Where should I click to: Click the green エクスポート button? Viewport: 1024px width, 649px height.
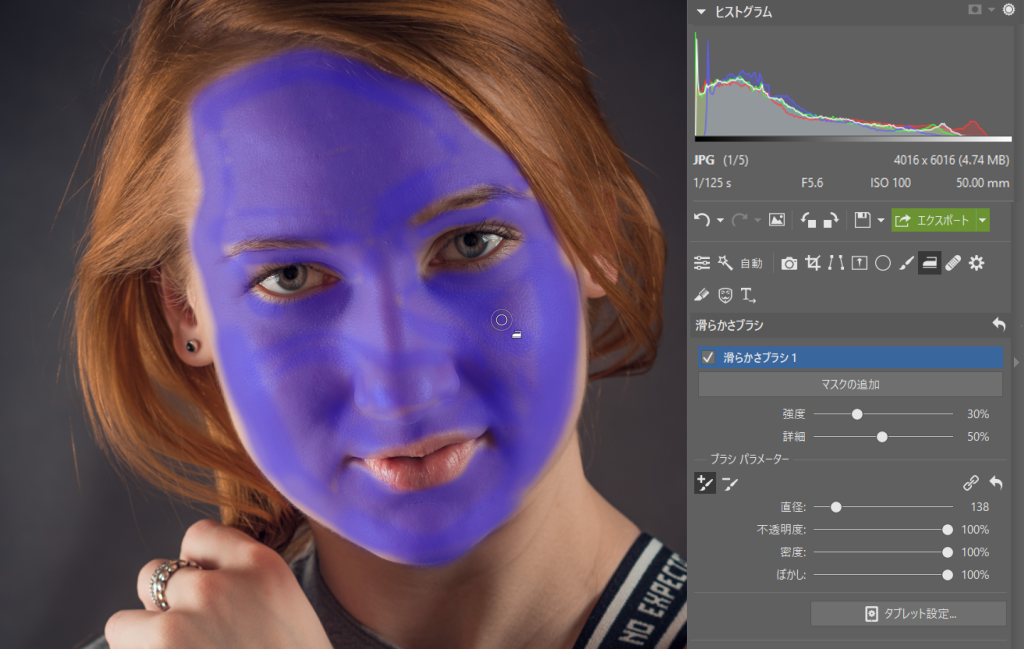(933, 220)
